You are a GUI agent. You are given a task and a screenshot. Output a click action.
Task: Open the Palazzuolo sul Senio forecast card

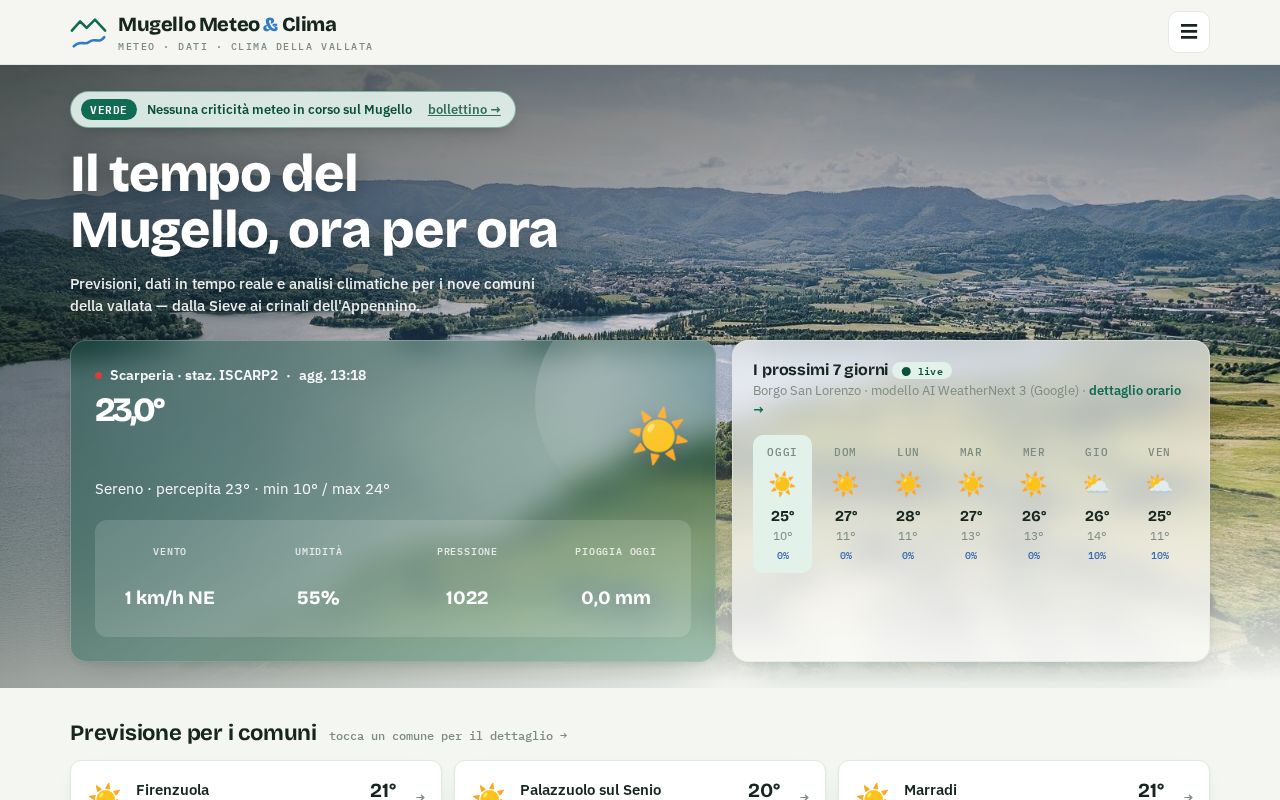pyautogui.click(x=640, y=781)
